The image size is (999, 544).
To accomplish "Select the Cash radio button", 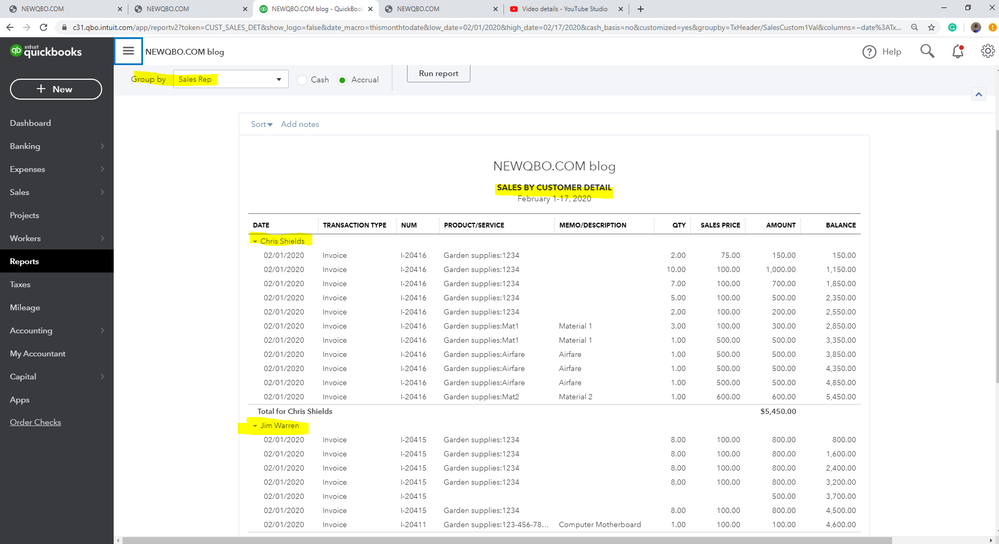I will coord(302,80).
